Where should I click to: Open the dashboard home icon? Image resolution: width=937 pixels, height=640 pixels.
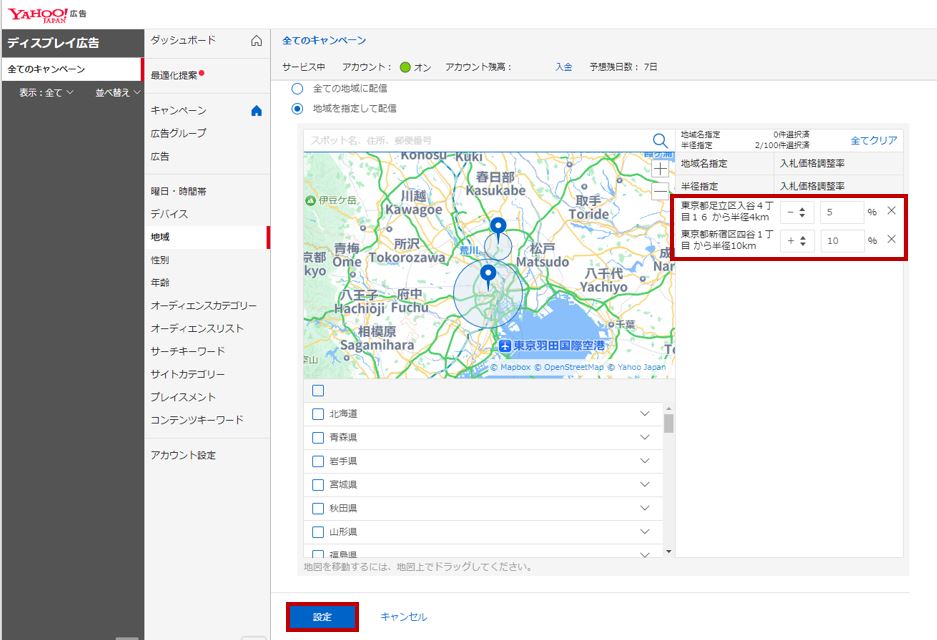coord(256,41)
